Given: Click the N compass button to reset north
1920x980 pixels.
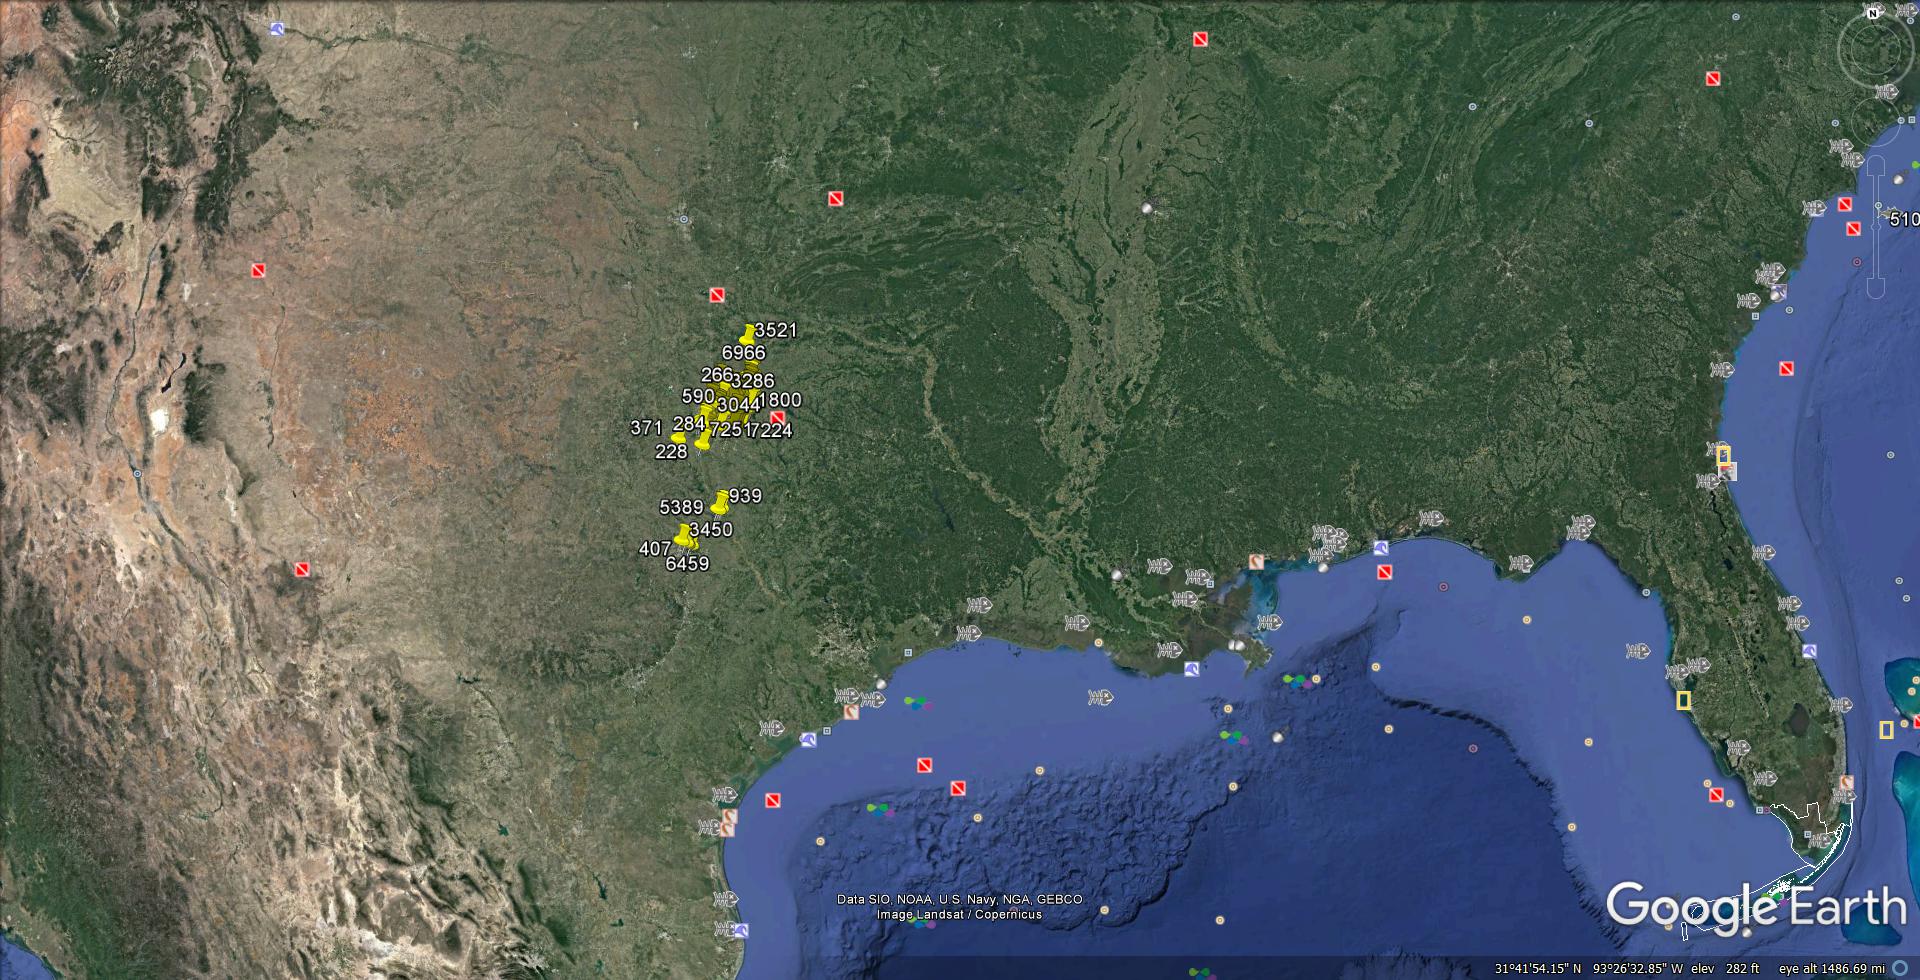Looking at the screenshot, I should (x=1873, y=14).
